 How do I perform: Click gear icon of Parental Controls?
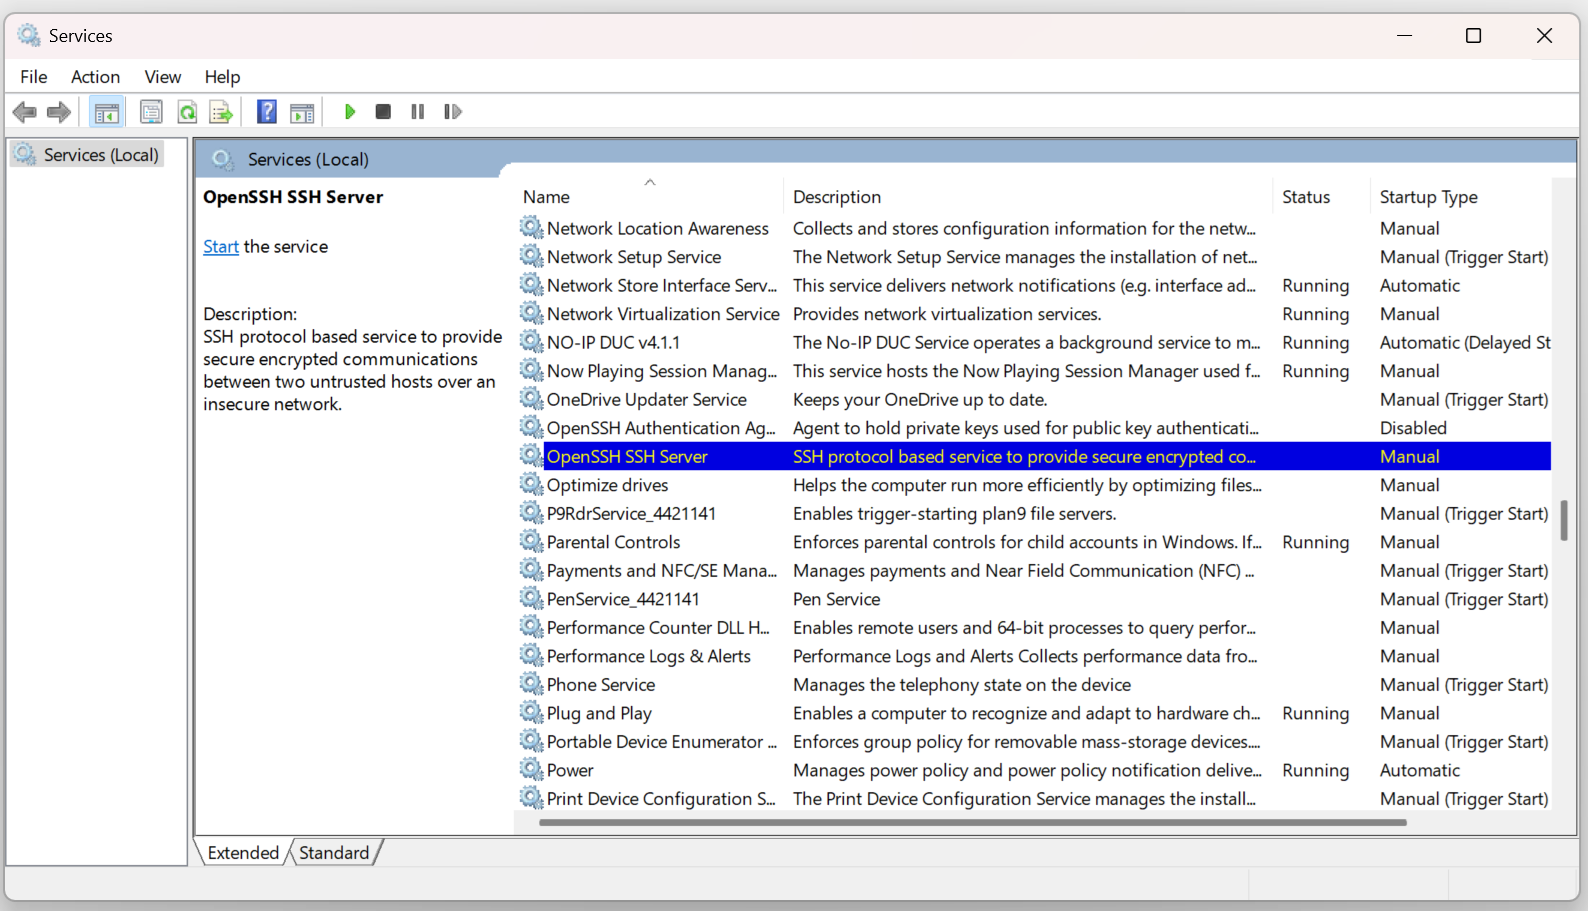tap(531, 541)
